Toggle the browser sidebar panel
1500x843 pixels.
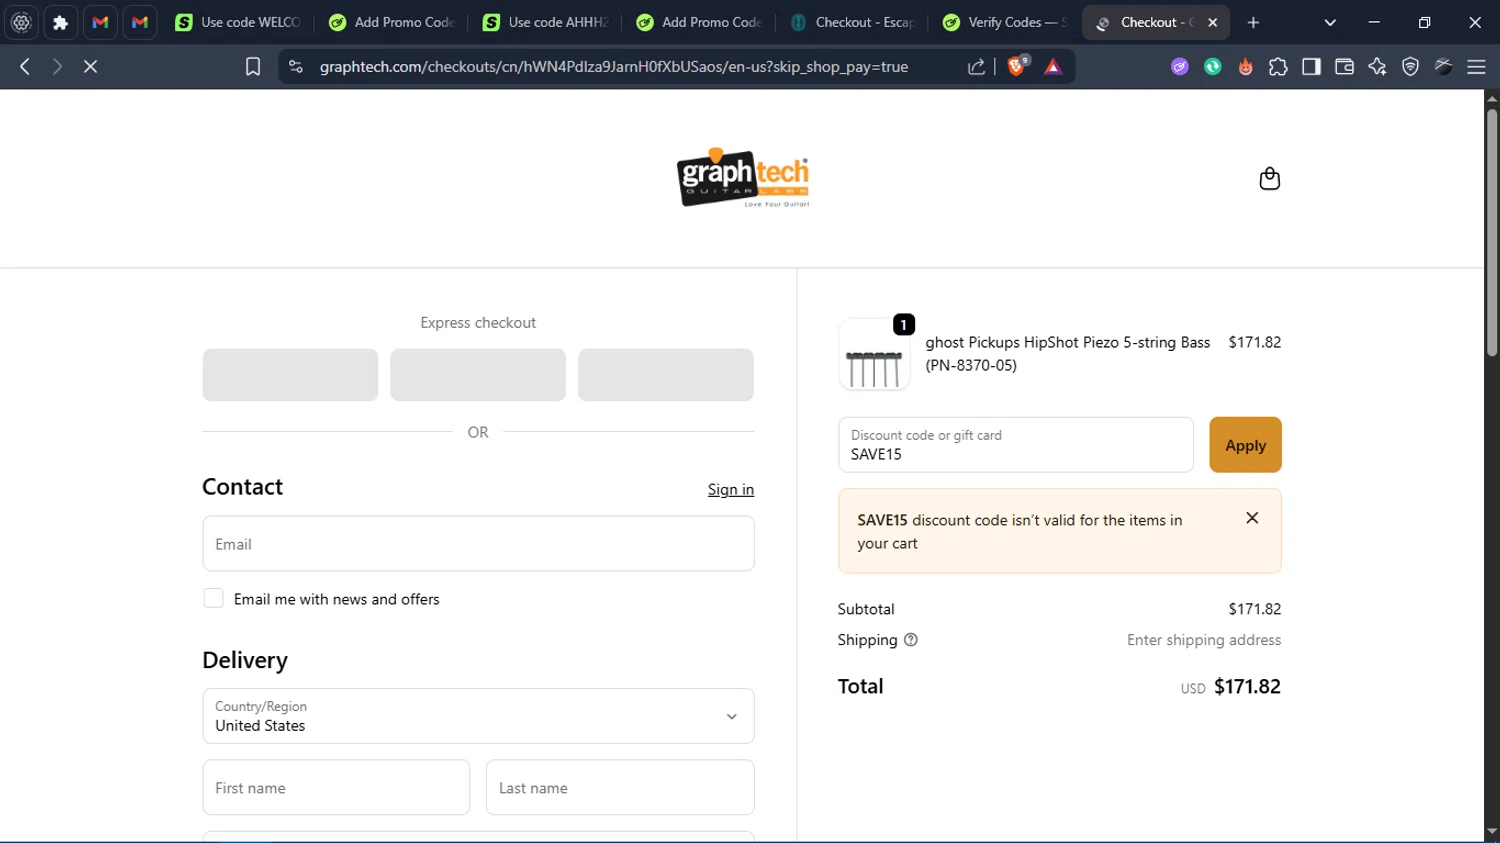pyautogui.click(x=1311, y=66)
